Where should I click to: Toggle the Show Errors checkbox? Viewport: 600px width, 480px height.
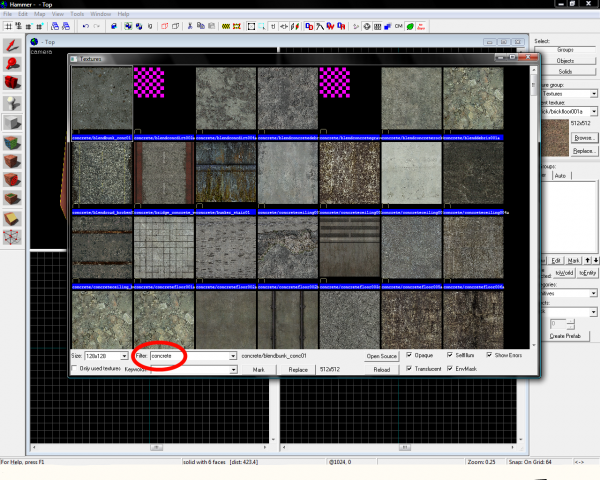tap(489, 355)
